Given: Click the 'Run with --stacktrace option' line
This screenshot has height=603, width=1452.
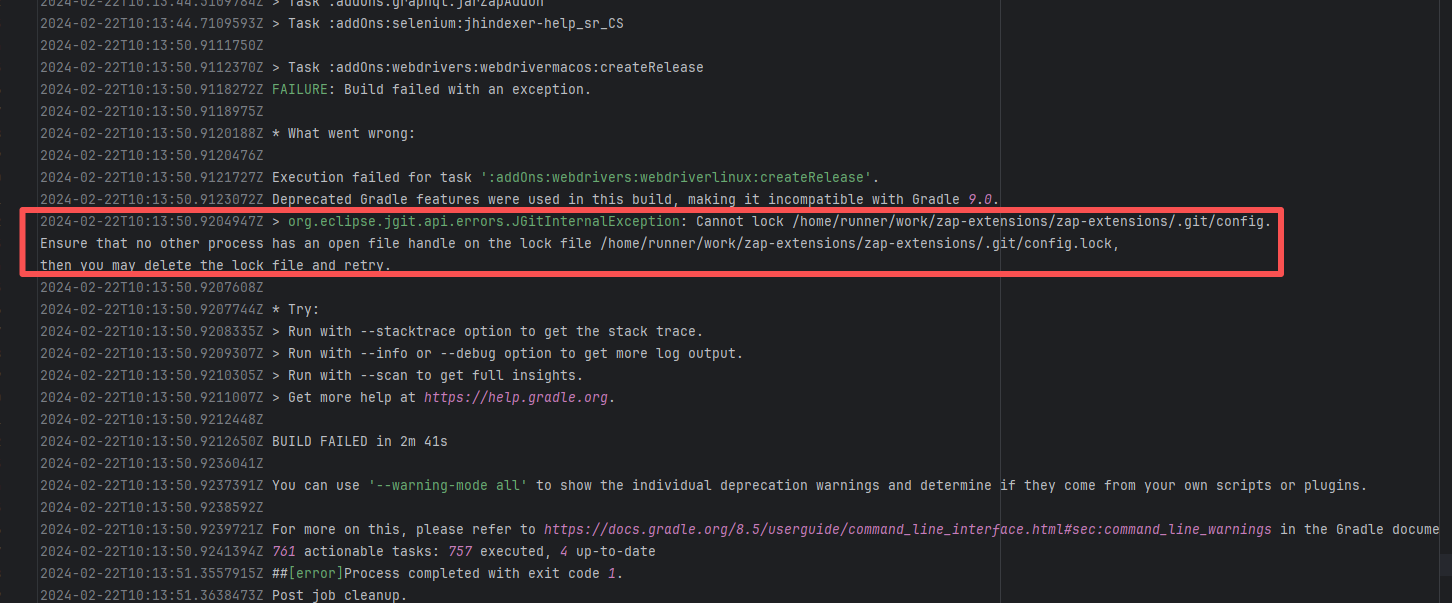Looking at the screenshot, I should pos(495,331).
